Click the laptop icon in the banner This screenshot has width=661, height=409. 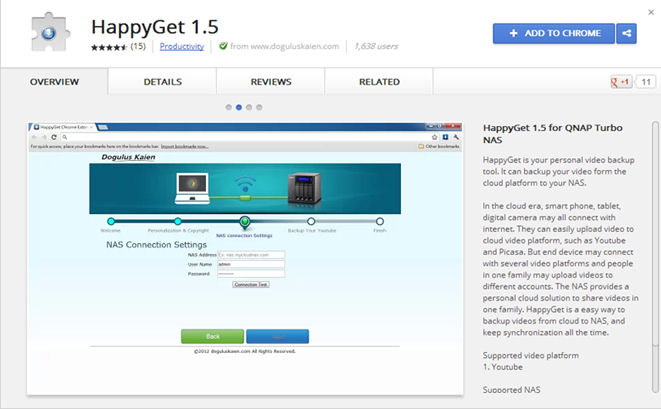[x=192, y=188]
